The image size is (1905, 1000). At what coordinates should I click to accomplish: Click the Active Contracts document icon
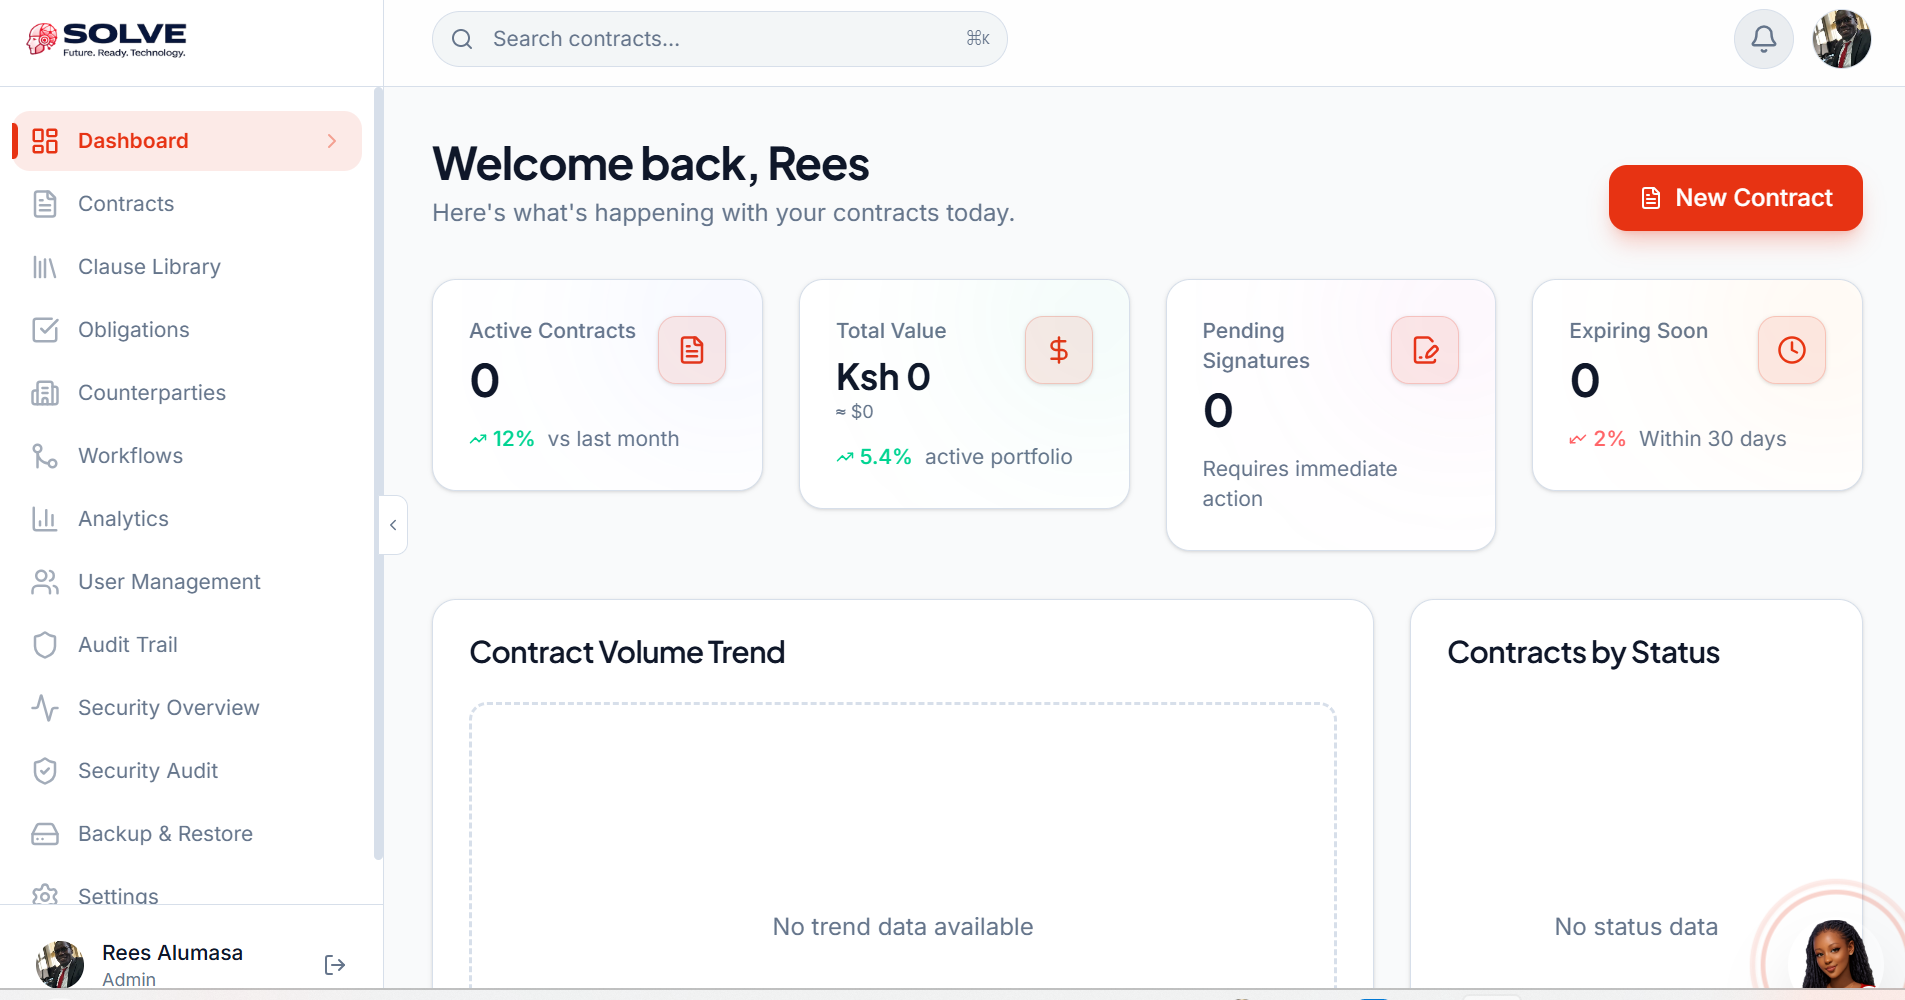692,350
